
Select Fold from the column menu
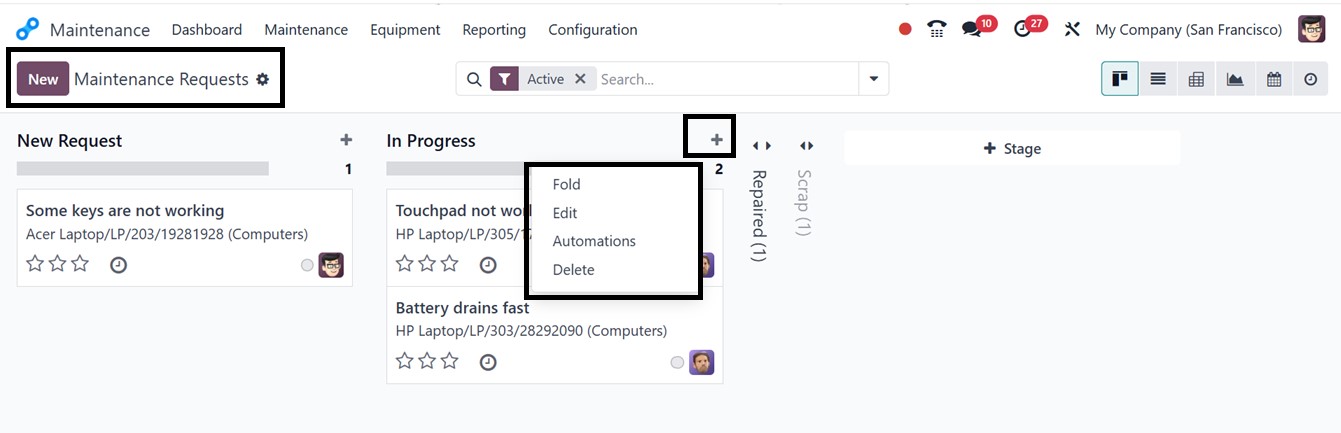click(566, 184)
